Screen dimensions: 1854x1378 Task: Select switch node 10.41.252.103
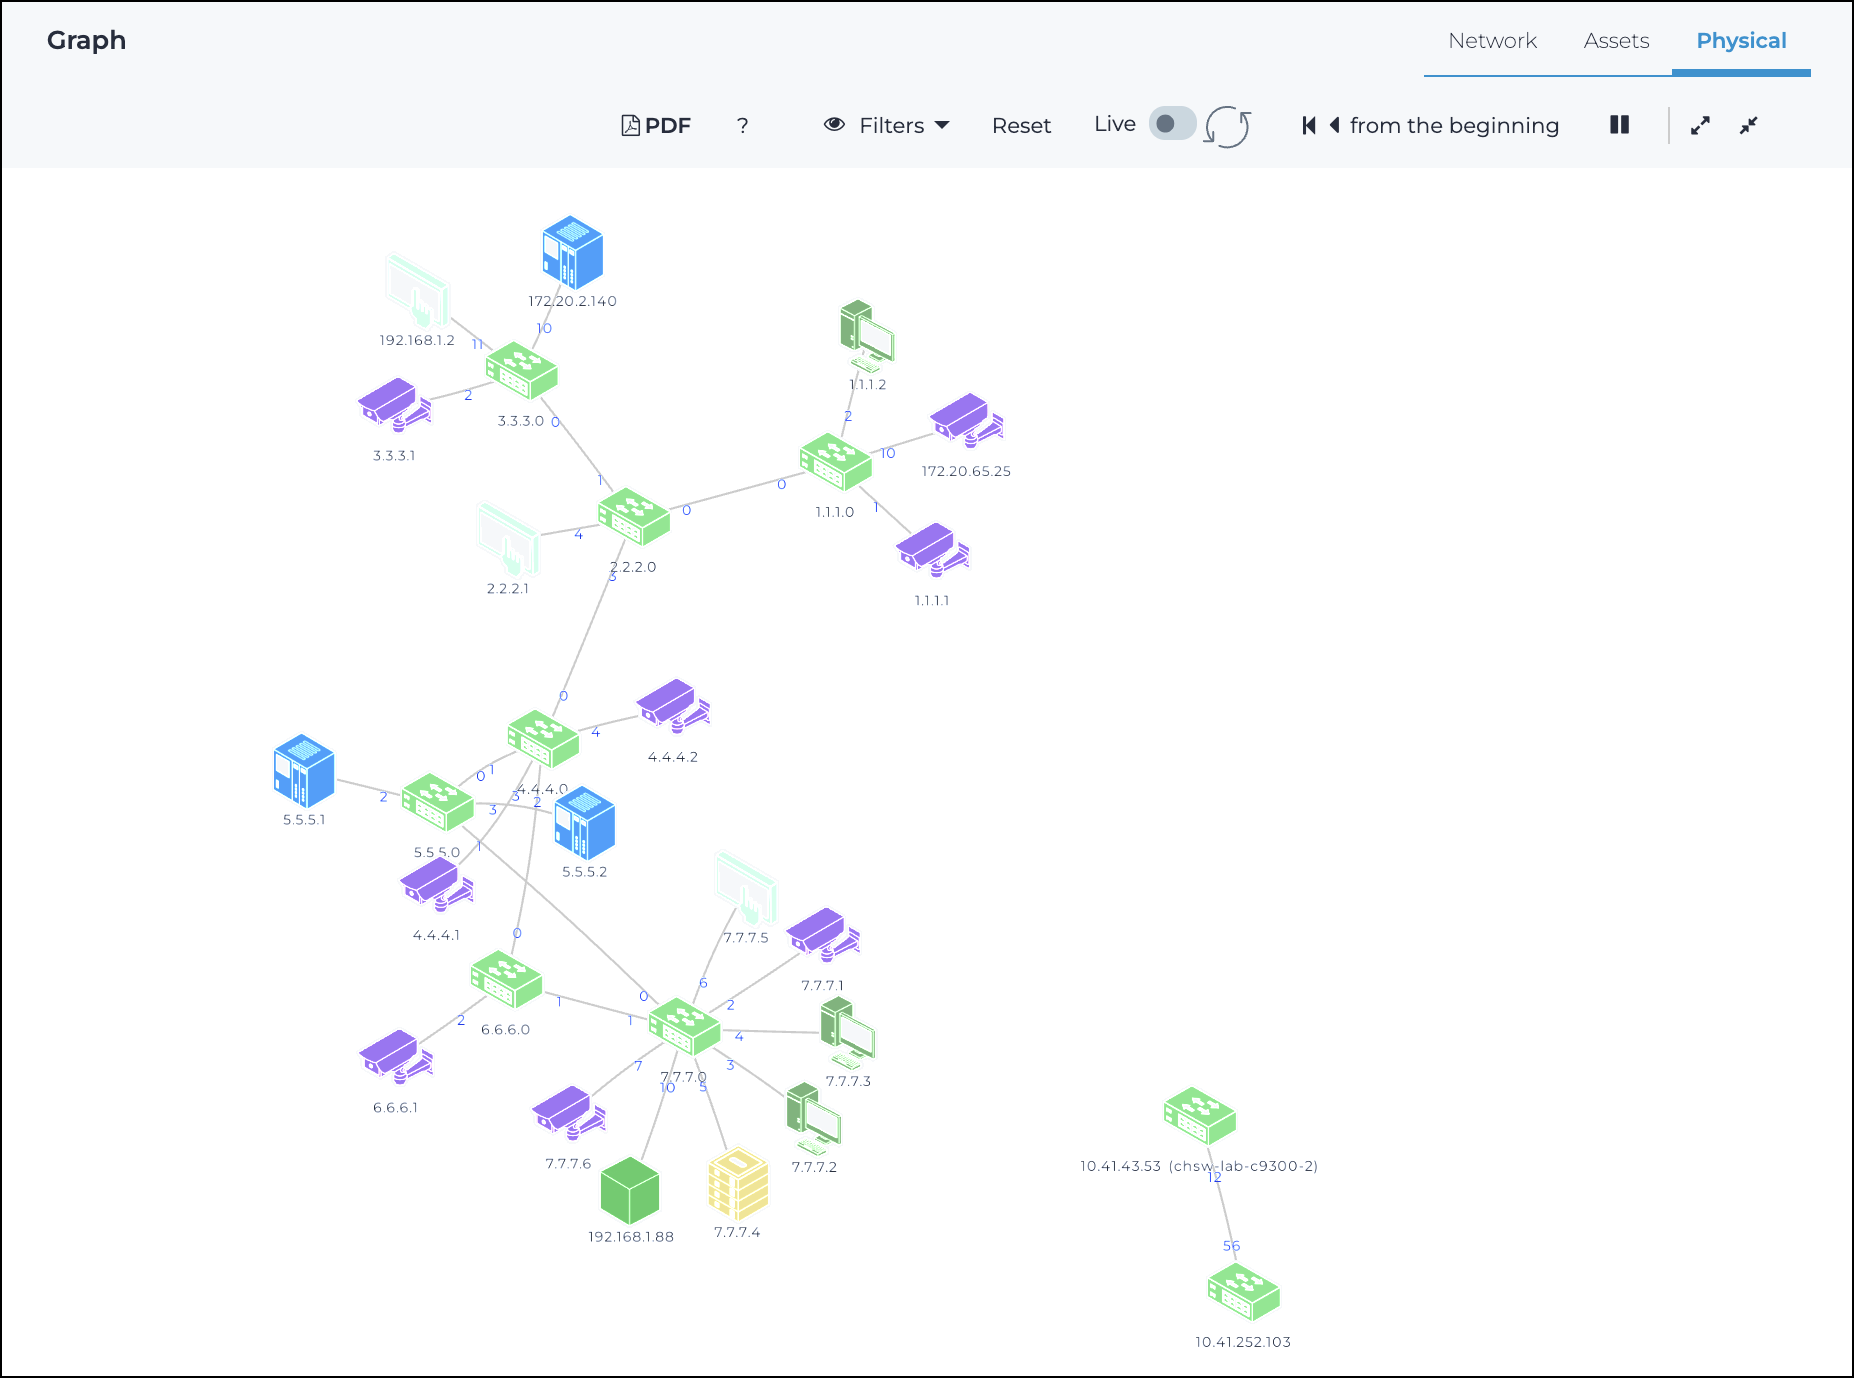1243,1292
